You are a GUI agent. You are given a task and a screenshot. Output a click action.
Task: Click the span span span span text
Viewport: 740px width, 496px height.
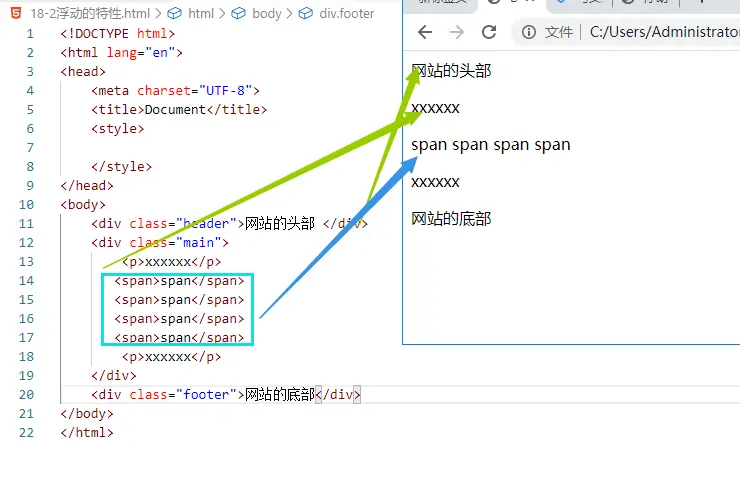point(491,144)
